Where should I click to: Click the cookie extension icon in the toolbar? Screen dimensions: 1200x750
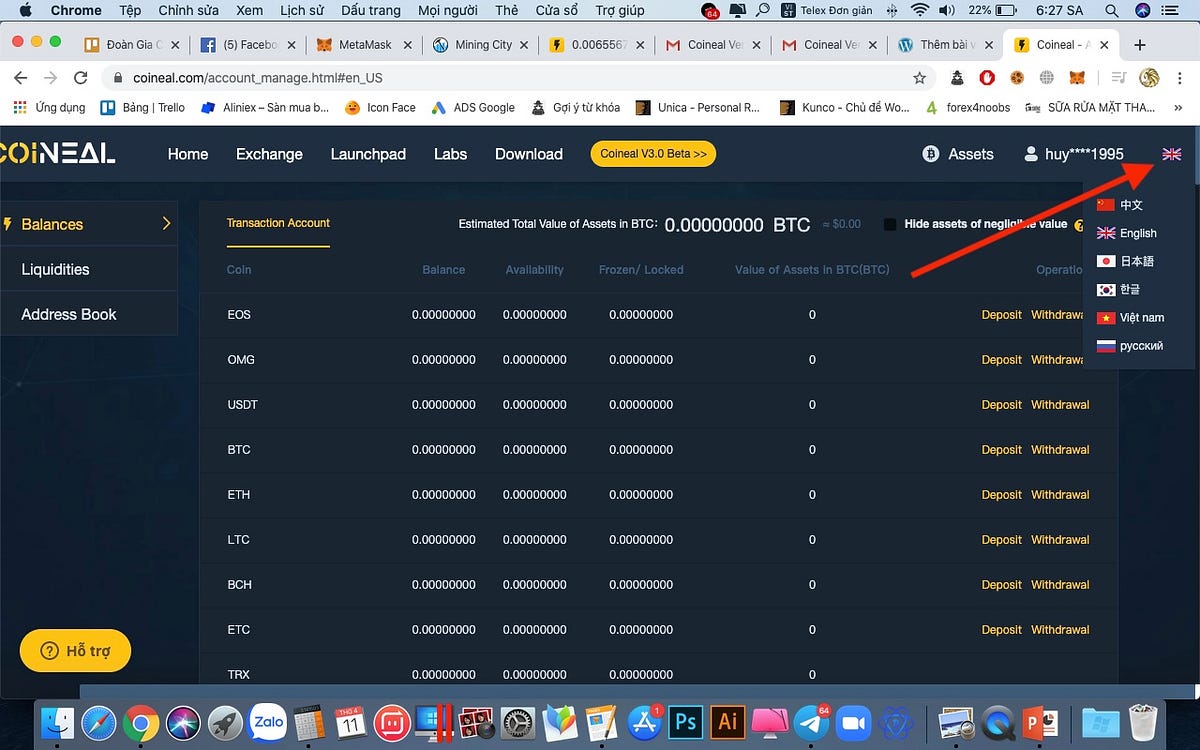tap(1017, 77)
